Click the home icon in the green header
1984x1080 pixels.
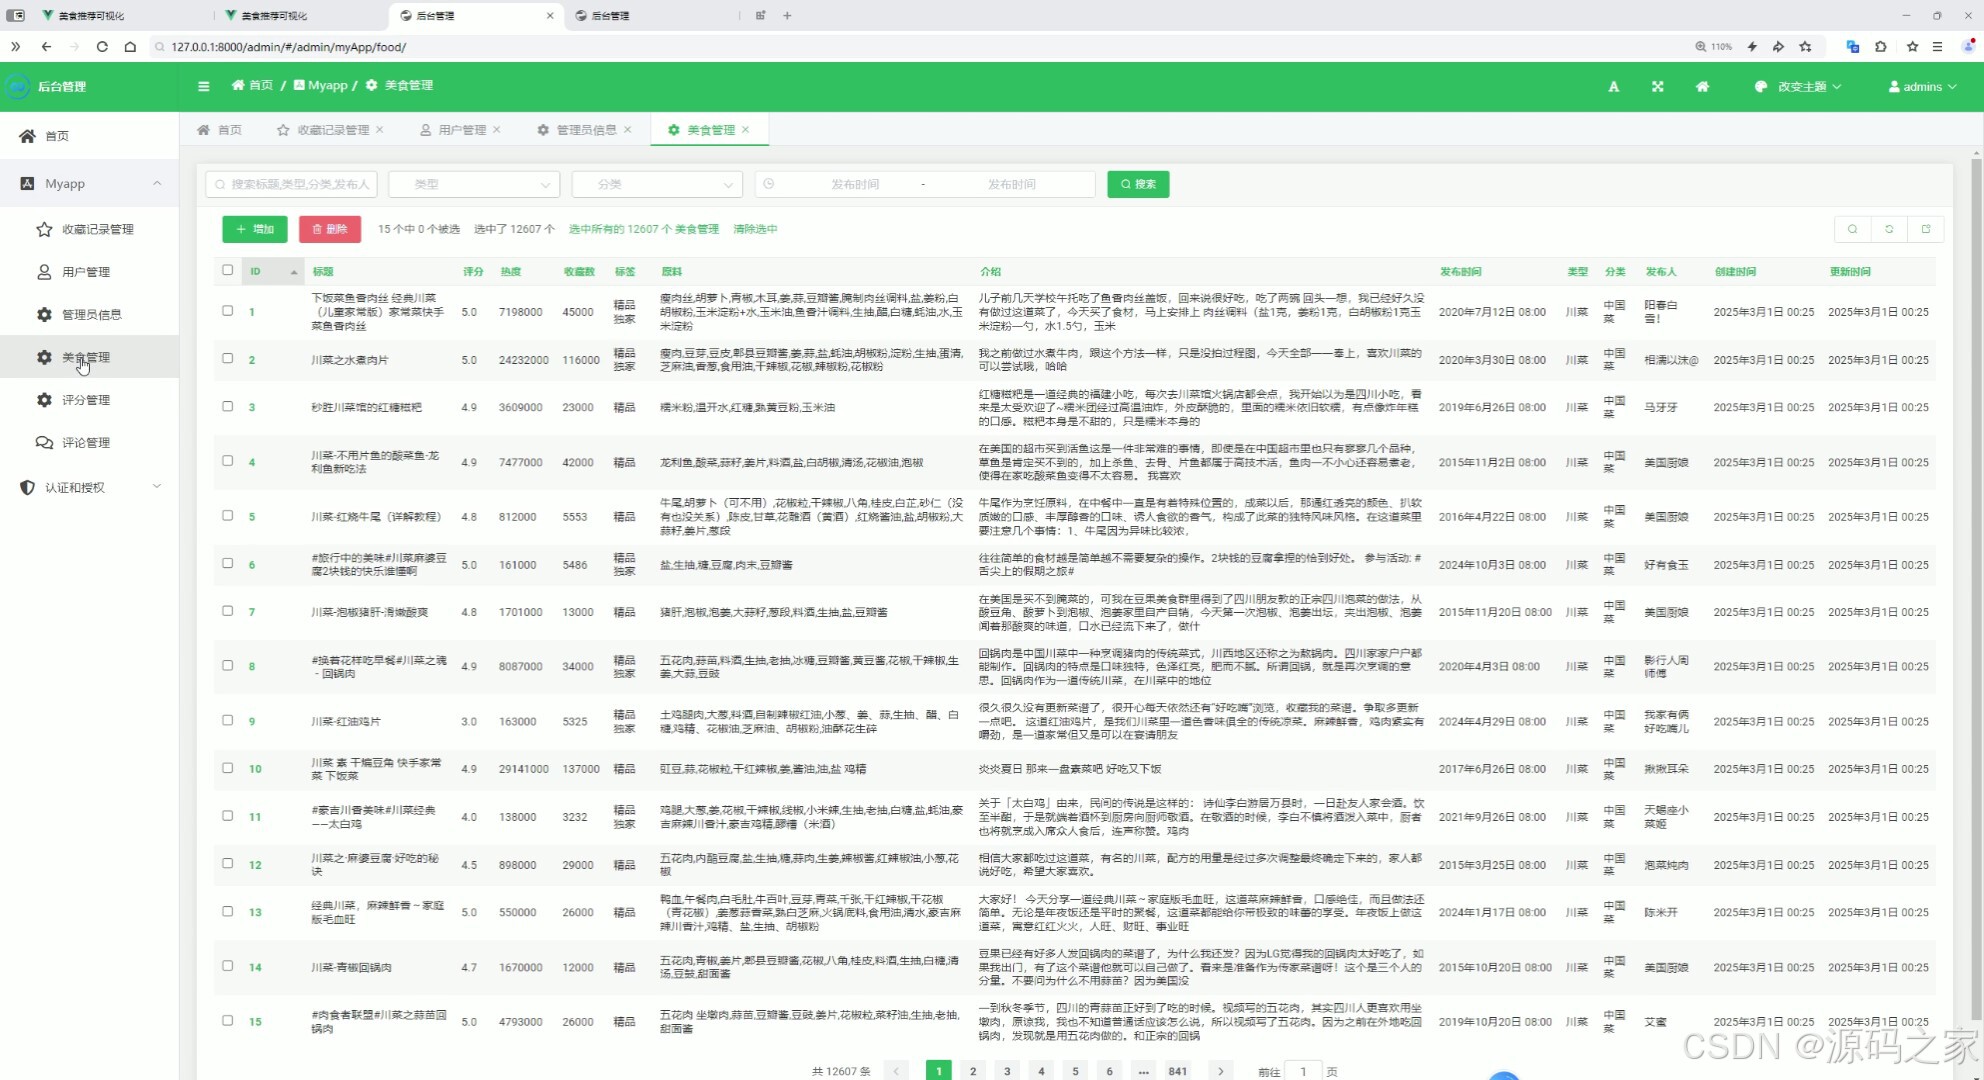click(x=1702, y=87)
